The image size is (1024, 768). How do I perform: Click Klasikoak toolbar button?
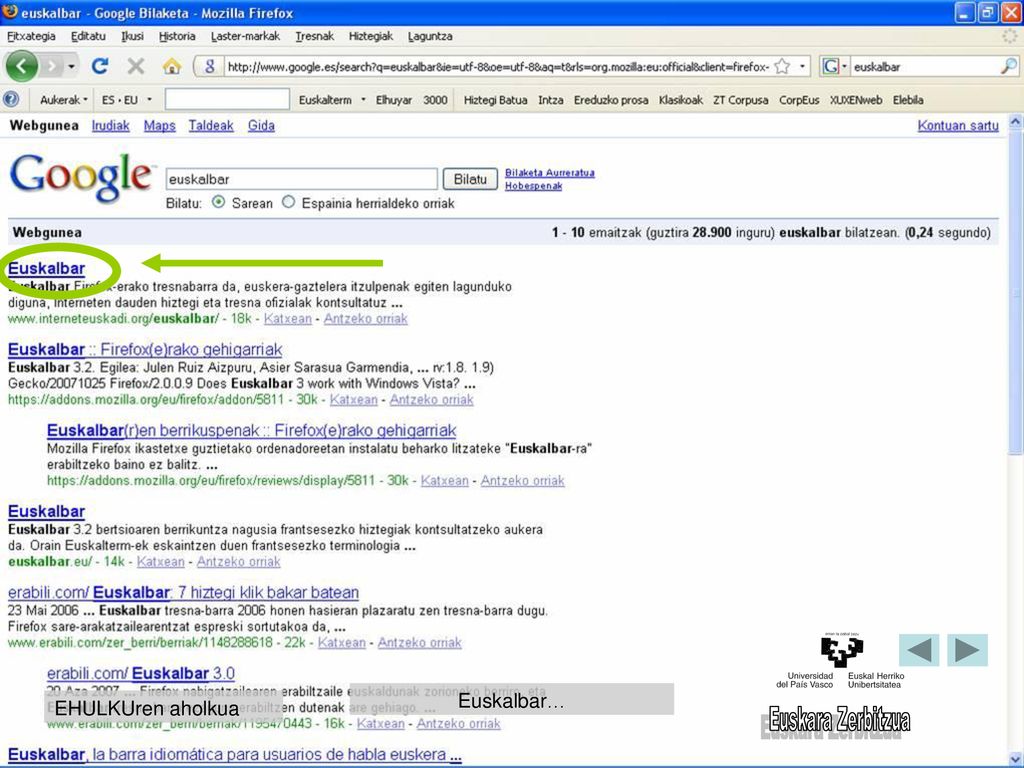pos(680,100)
